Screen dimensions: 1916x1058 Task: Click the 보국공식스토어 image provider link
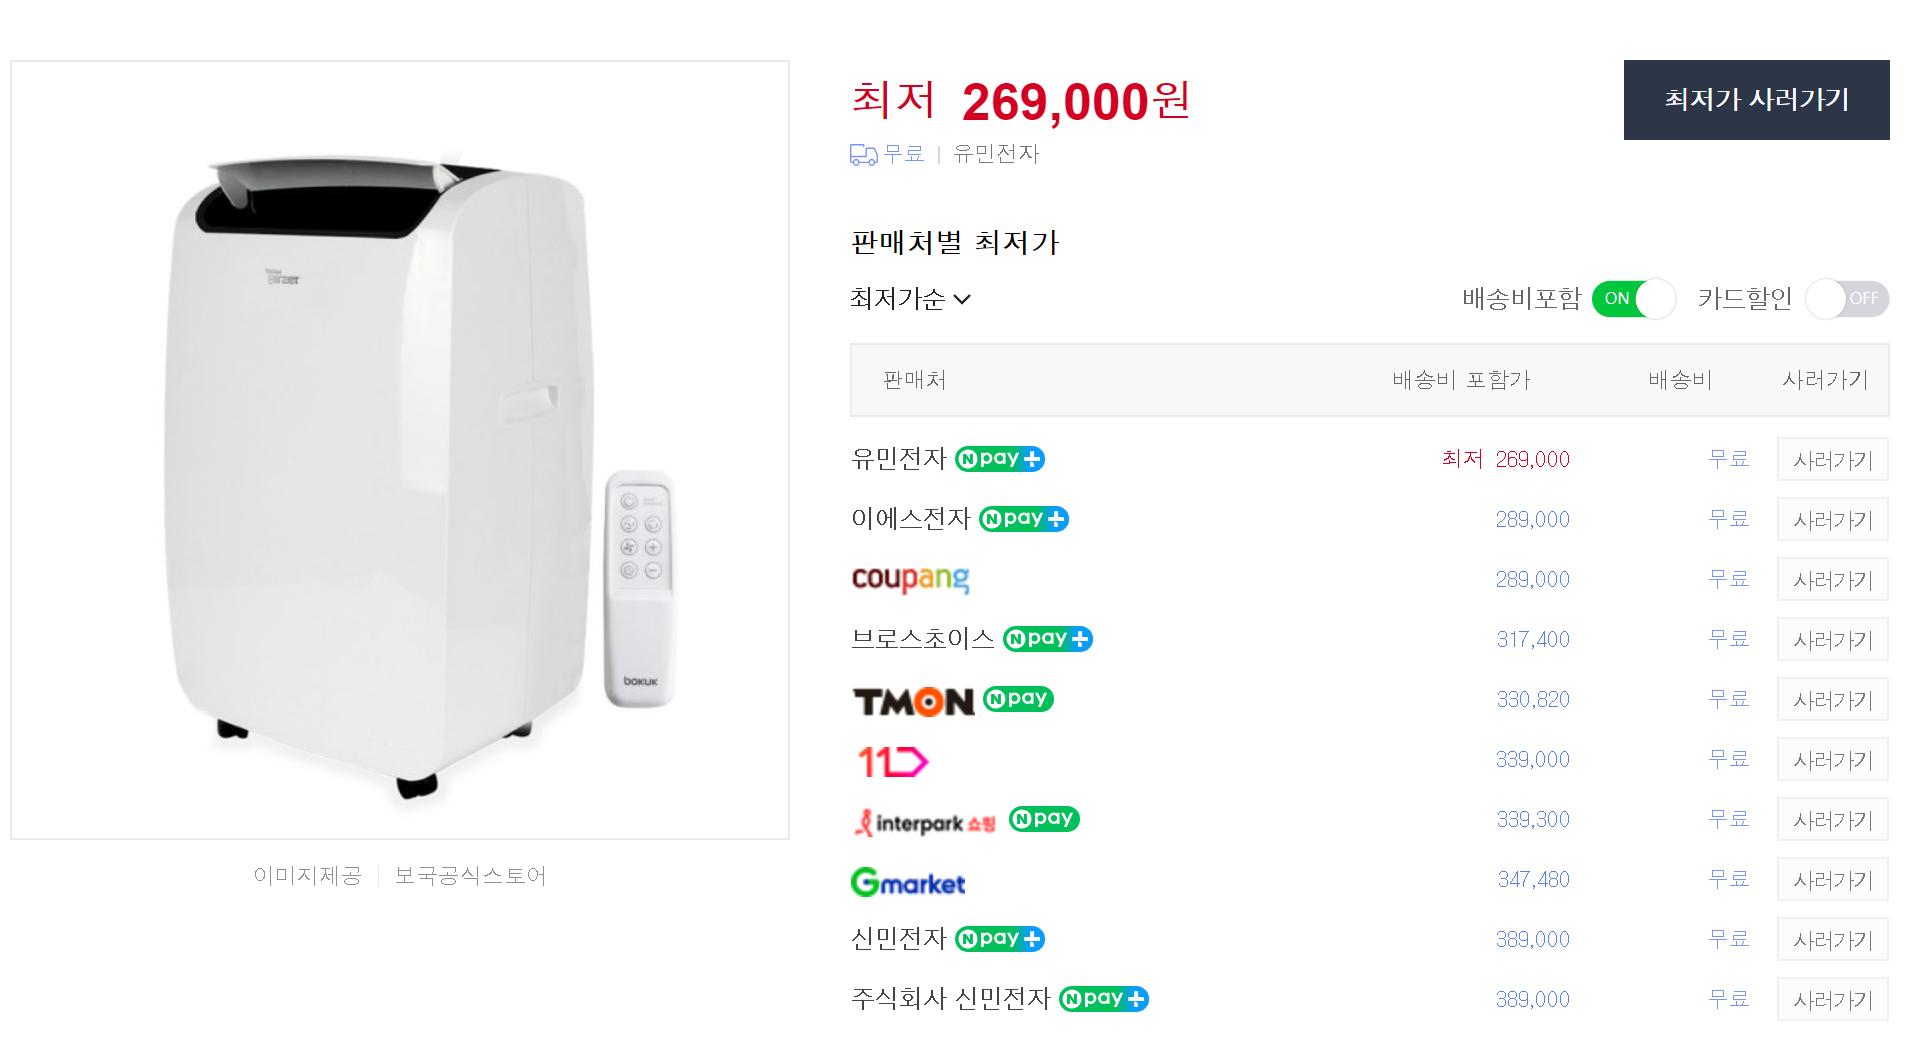click(470, 876)
